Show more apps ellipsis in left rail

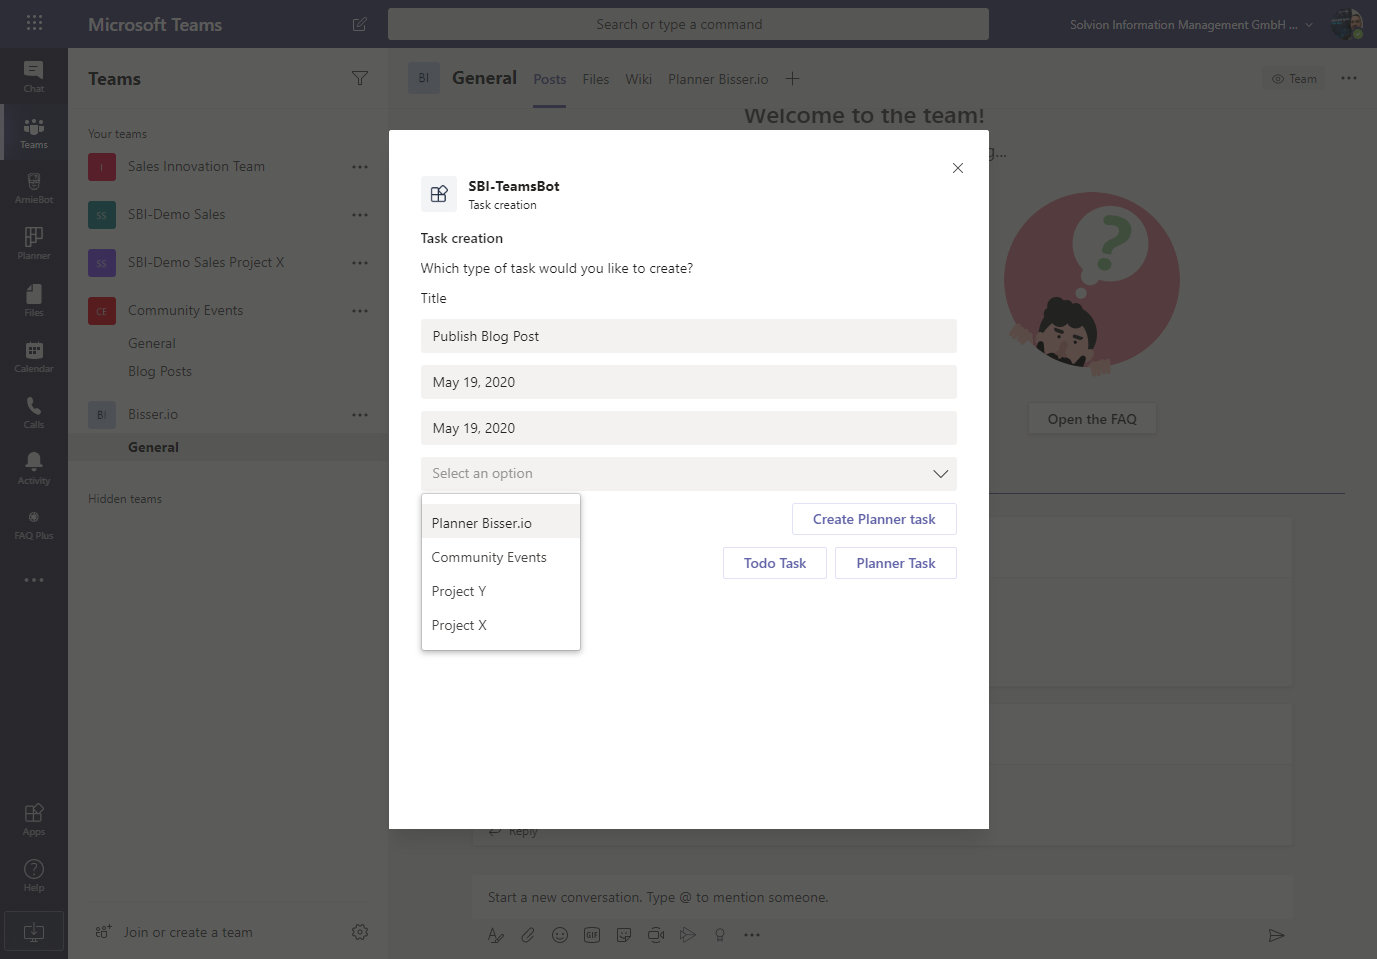(x=34, y=580)
